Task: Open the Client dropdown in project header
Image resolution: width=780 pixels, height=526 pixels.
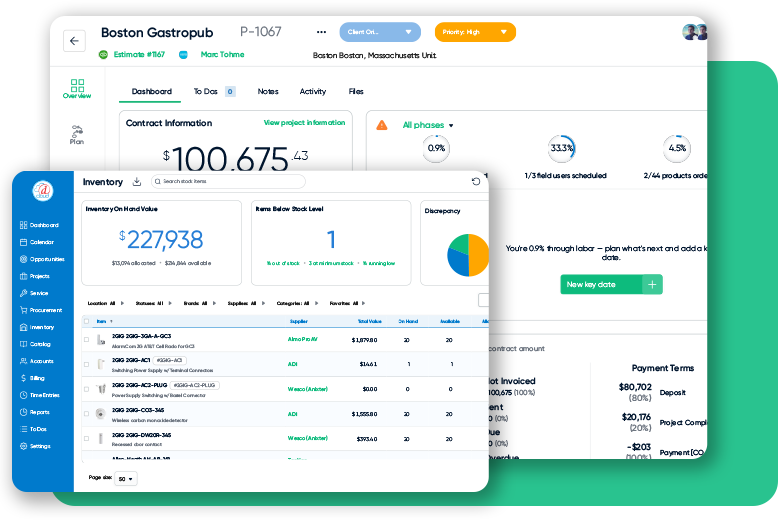Action: pos(380,32)
